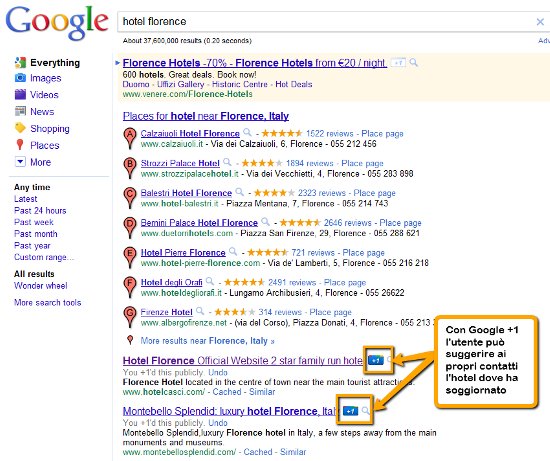The height and width of the screenshot is (461, 550).
Task: Open the Images camera icon filter
Action: (x=20, y=78)
